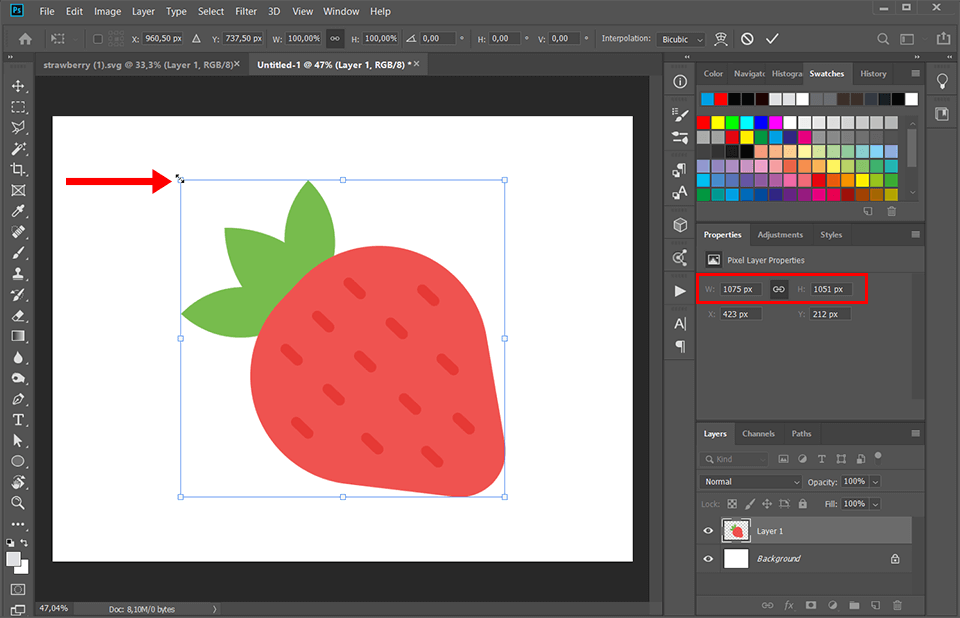This screenshot has width=960, height=618.
Task: Select the Crop tool
Action: coord(18,169)
